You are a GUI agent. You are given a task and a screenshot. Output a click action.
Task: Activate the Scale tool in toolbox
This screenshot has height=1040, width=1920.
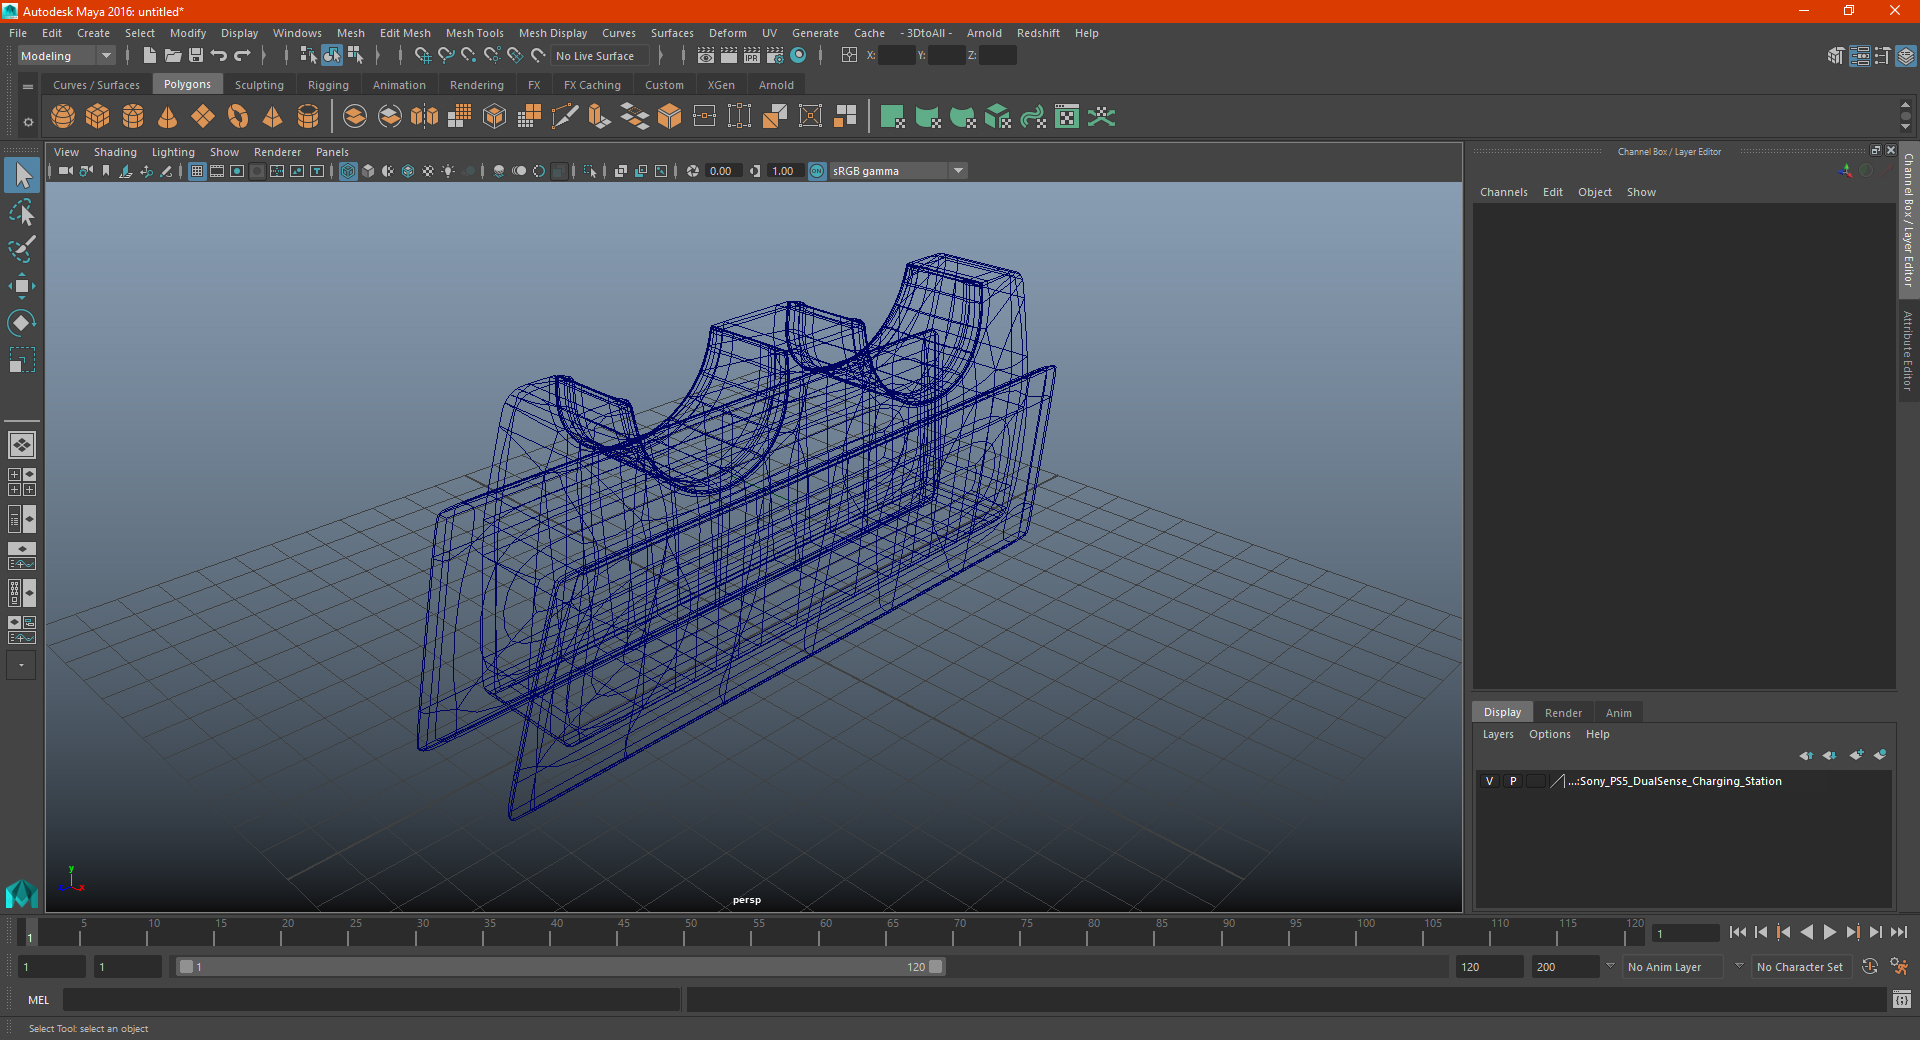(x=22, y=360)
